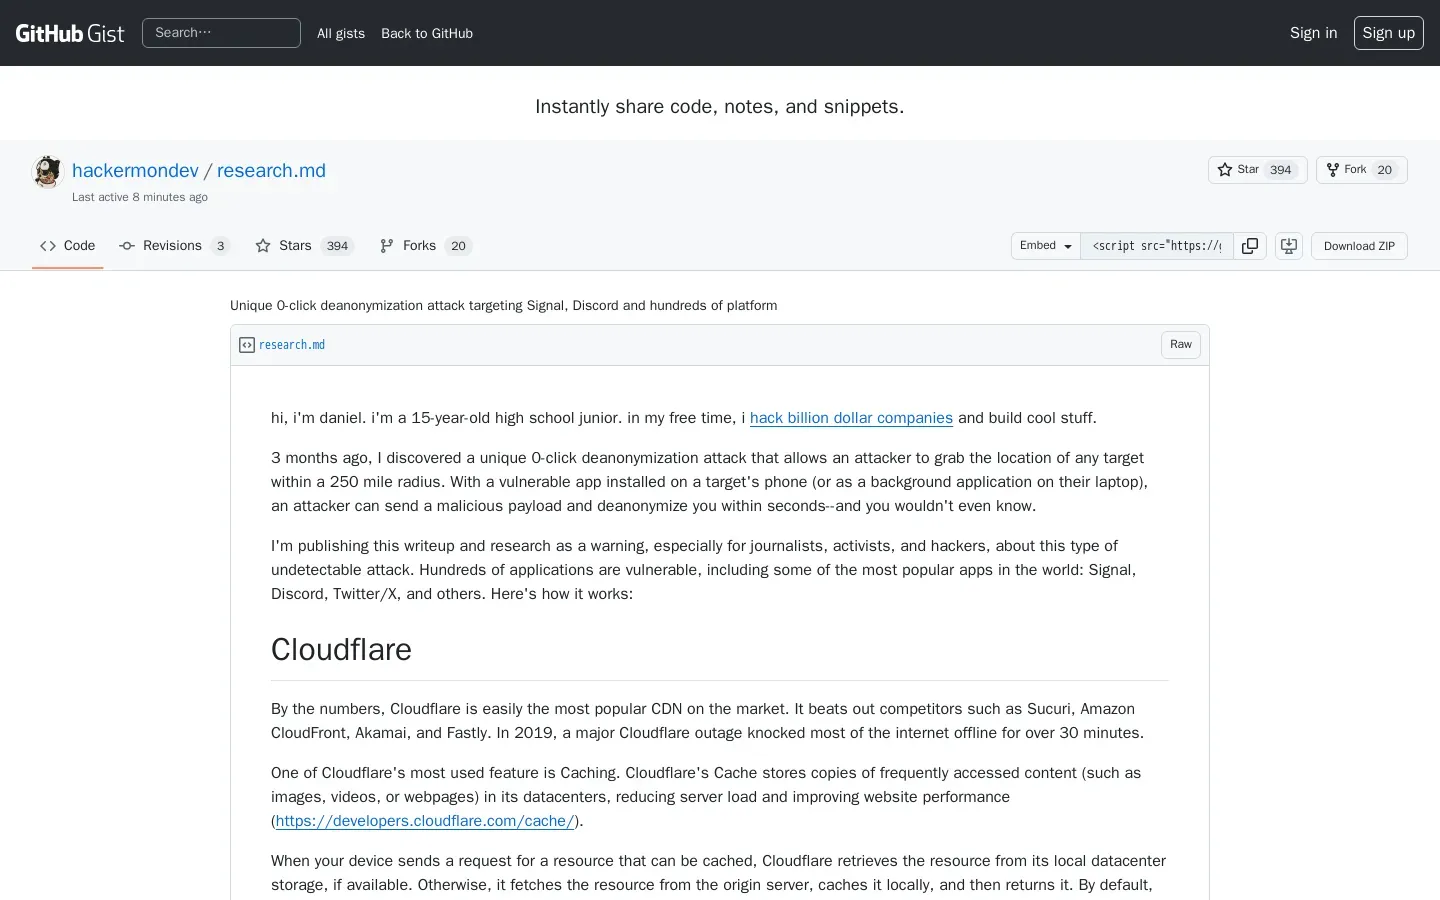Click the Raw button
Screen dimensions: 1440x900
coord(1180,345)
